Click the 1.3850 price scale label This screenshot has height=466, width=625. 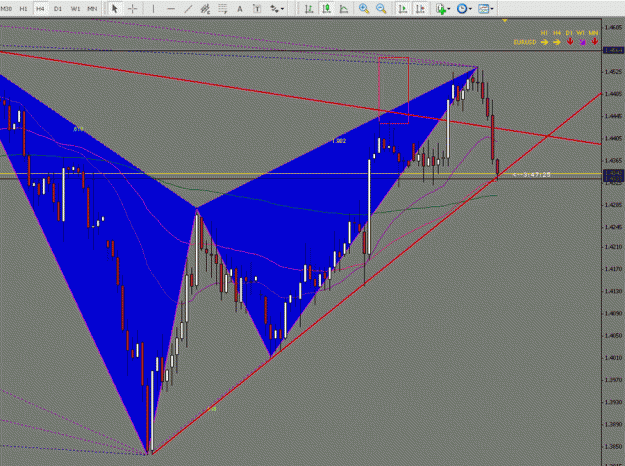click(x=613, y=446)
